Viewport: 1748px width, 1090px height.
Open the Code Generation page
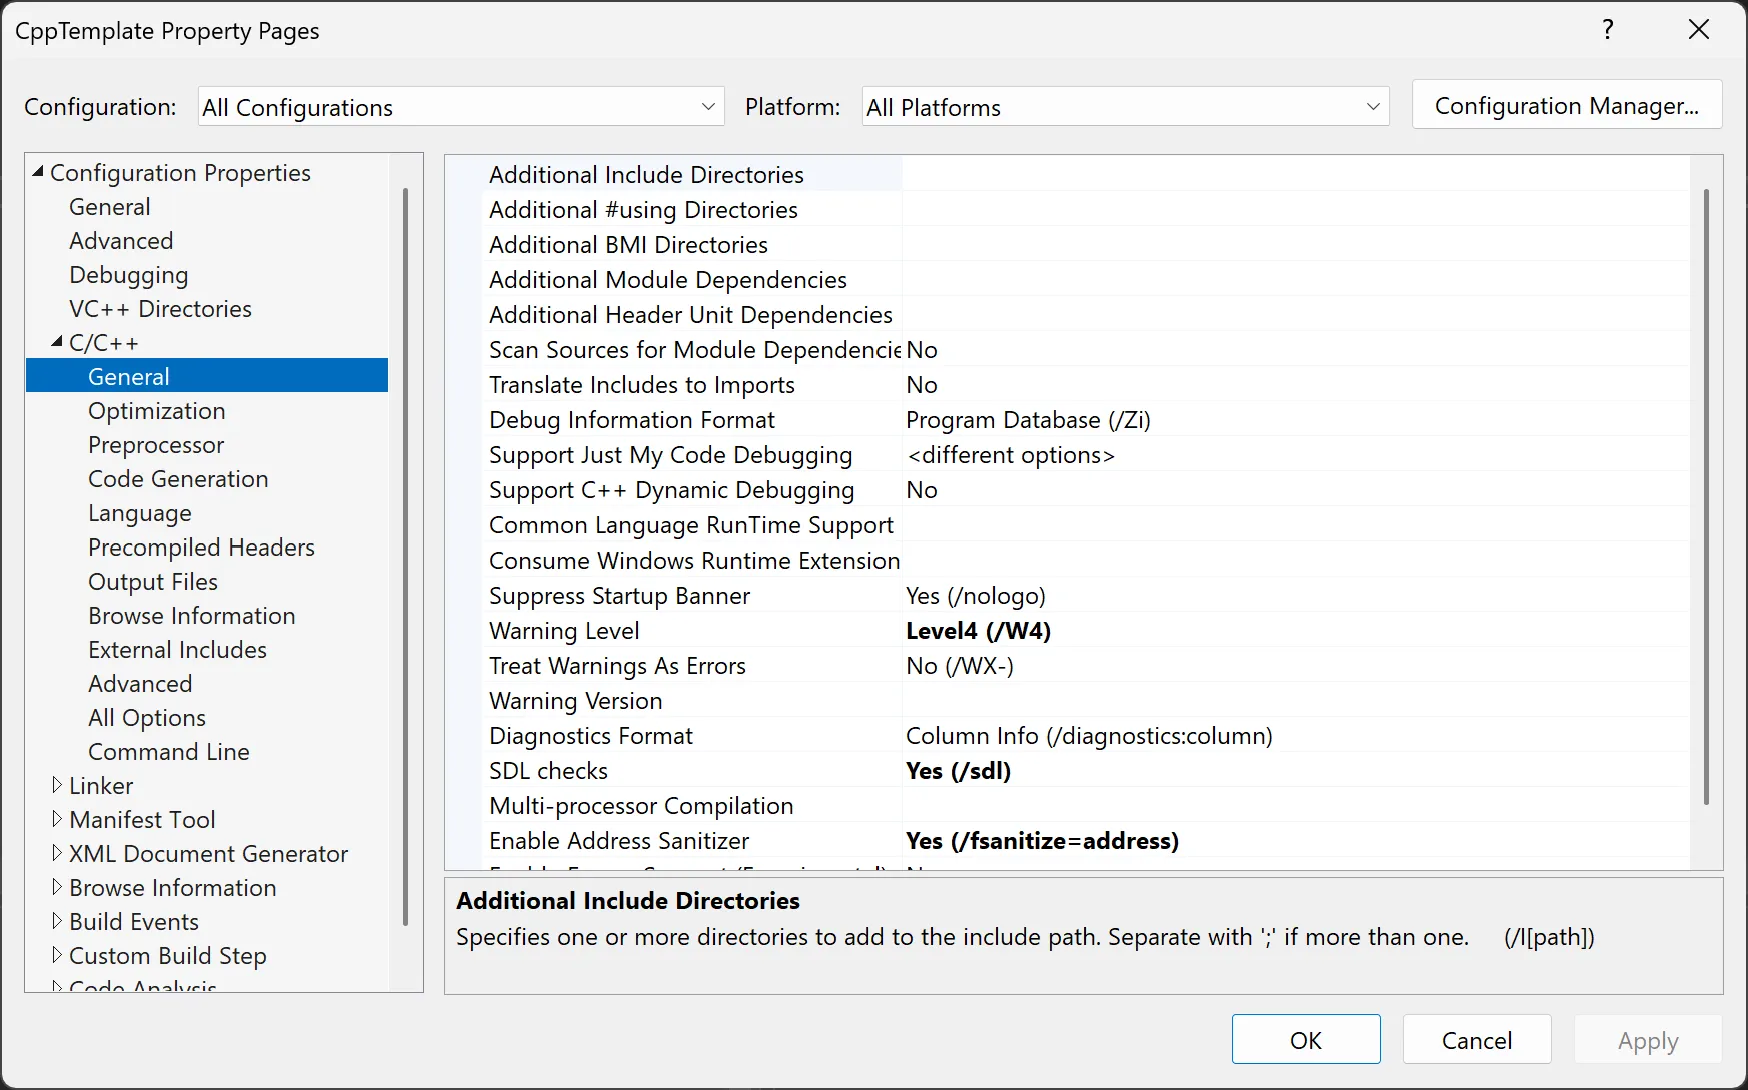(178, 479)
